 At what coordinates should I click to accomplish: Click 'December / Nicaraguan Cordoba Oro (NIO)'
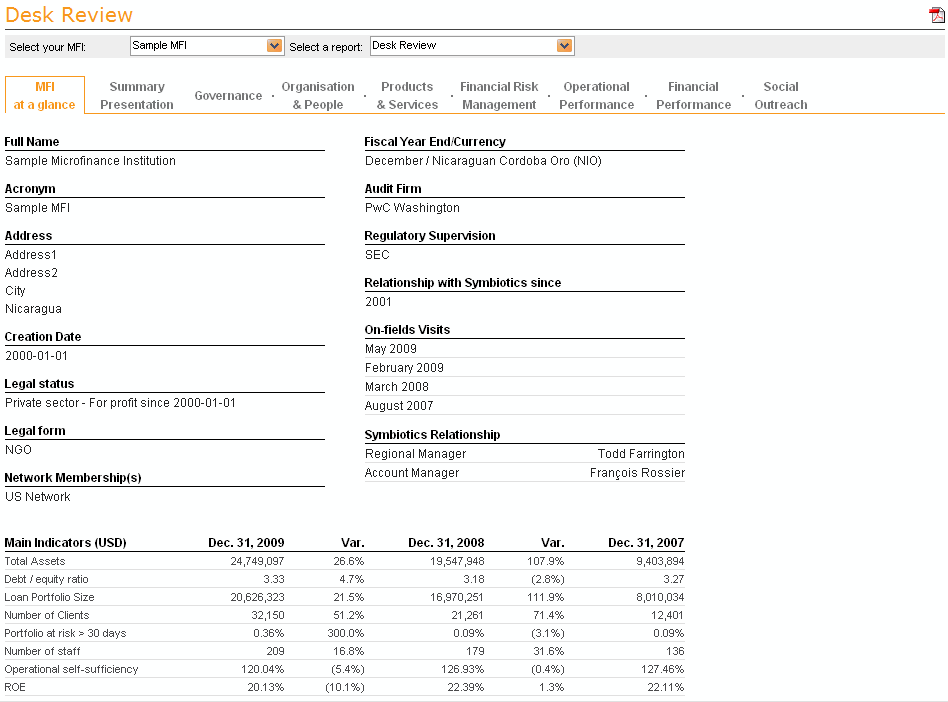pyautogui.click(x=483, y=161)
